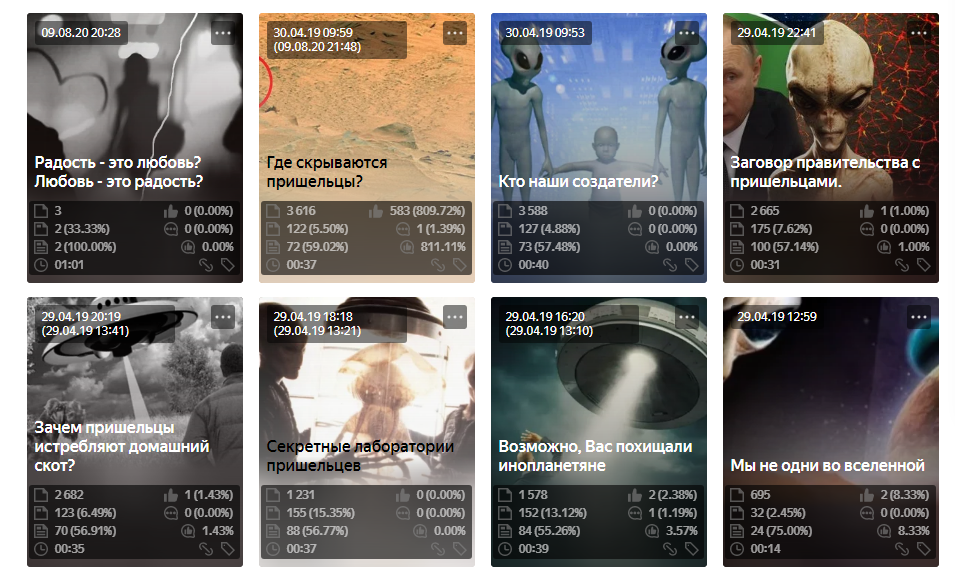
Task: Open article 'Заговор правительства с пришельцами'
Action: pyautogui.click(x=825, y=172)
